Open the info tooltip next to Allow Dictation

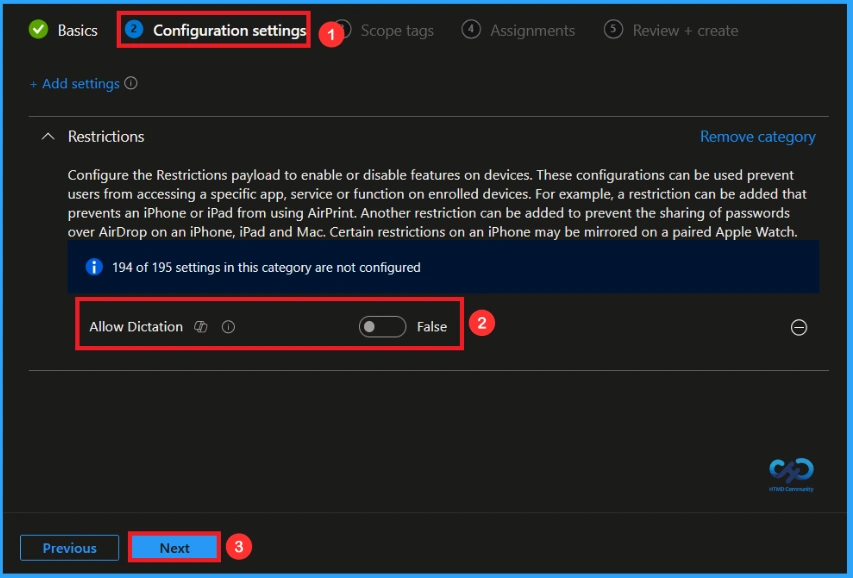(228, 327)
